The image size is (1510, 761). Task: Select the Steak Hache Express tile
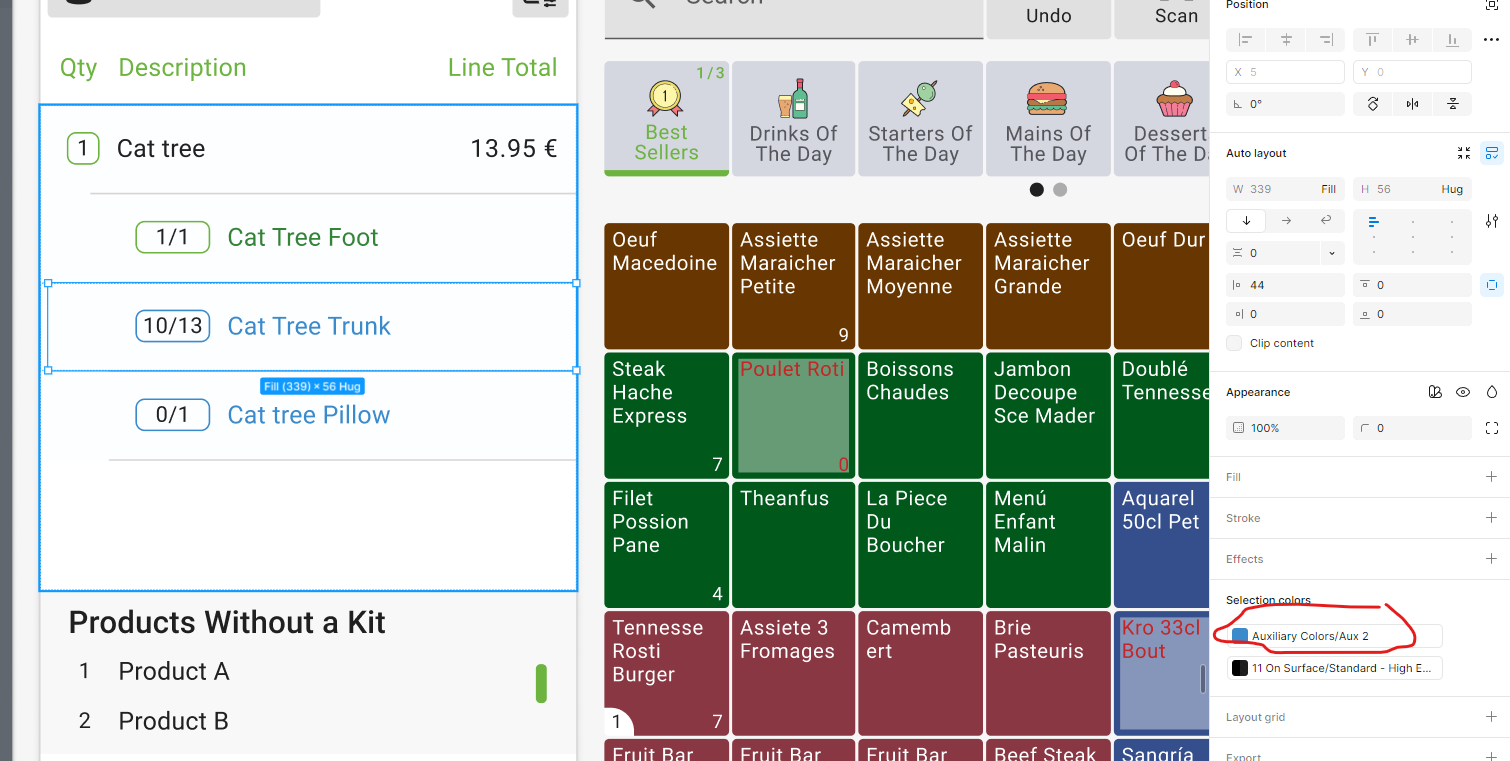click(666, 415)
